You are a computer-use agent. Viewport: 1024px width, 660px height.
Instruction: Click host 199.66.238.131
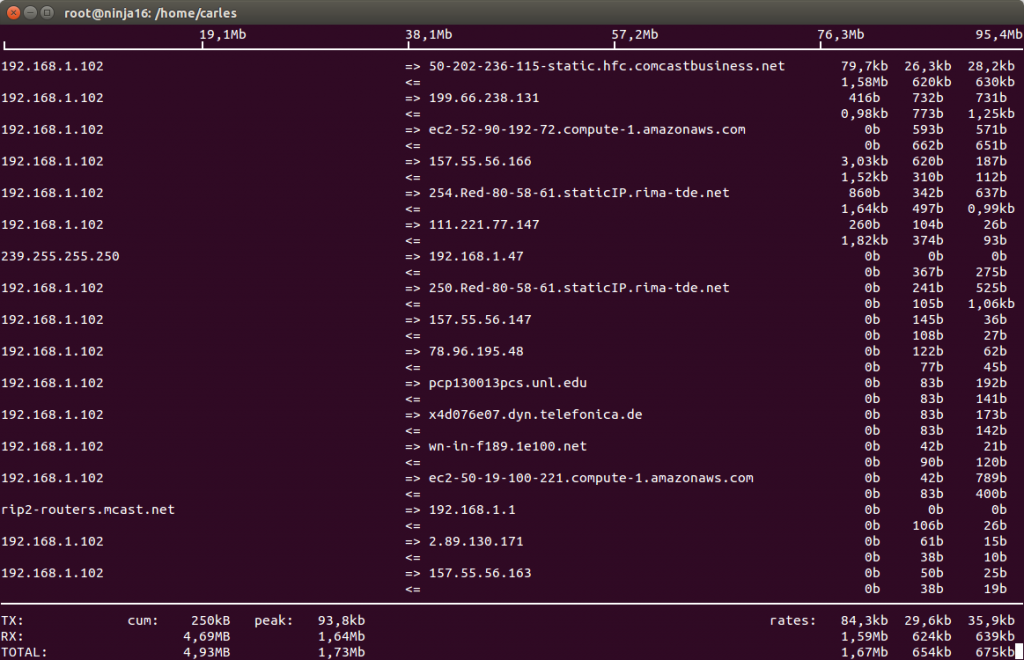click(x=484, y=98)
